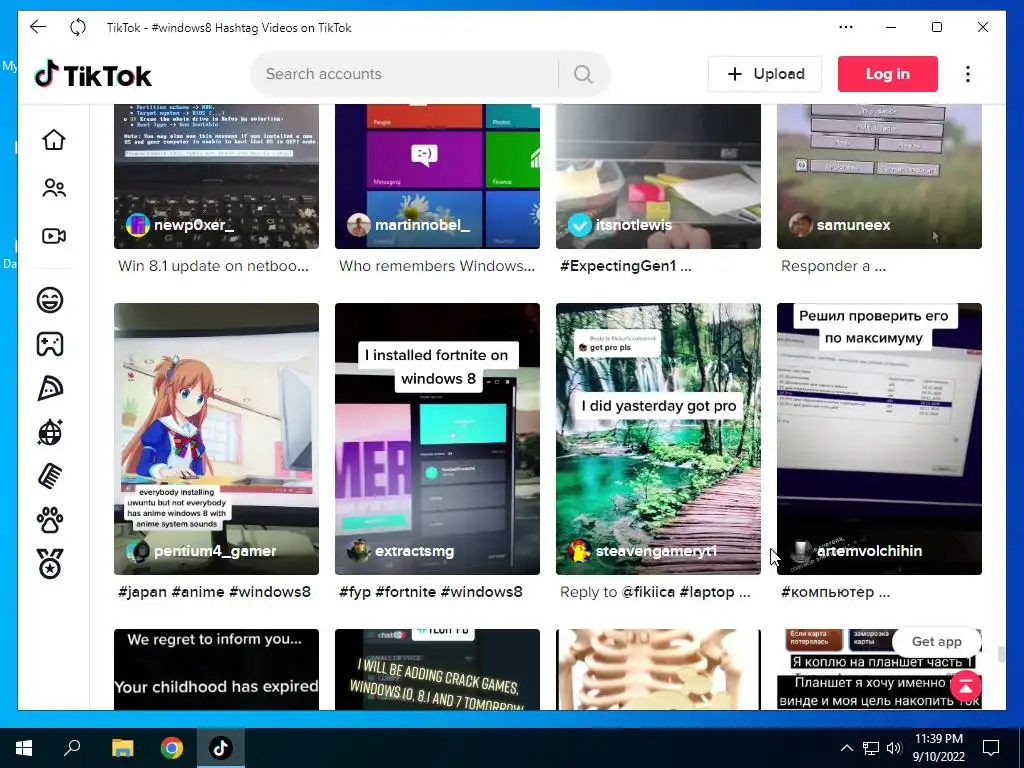The height and width of the screenshot is (768, 1024).
Task: Open the Home feed icon in sidebar
Action: click(54, 140)
